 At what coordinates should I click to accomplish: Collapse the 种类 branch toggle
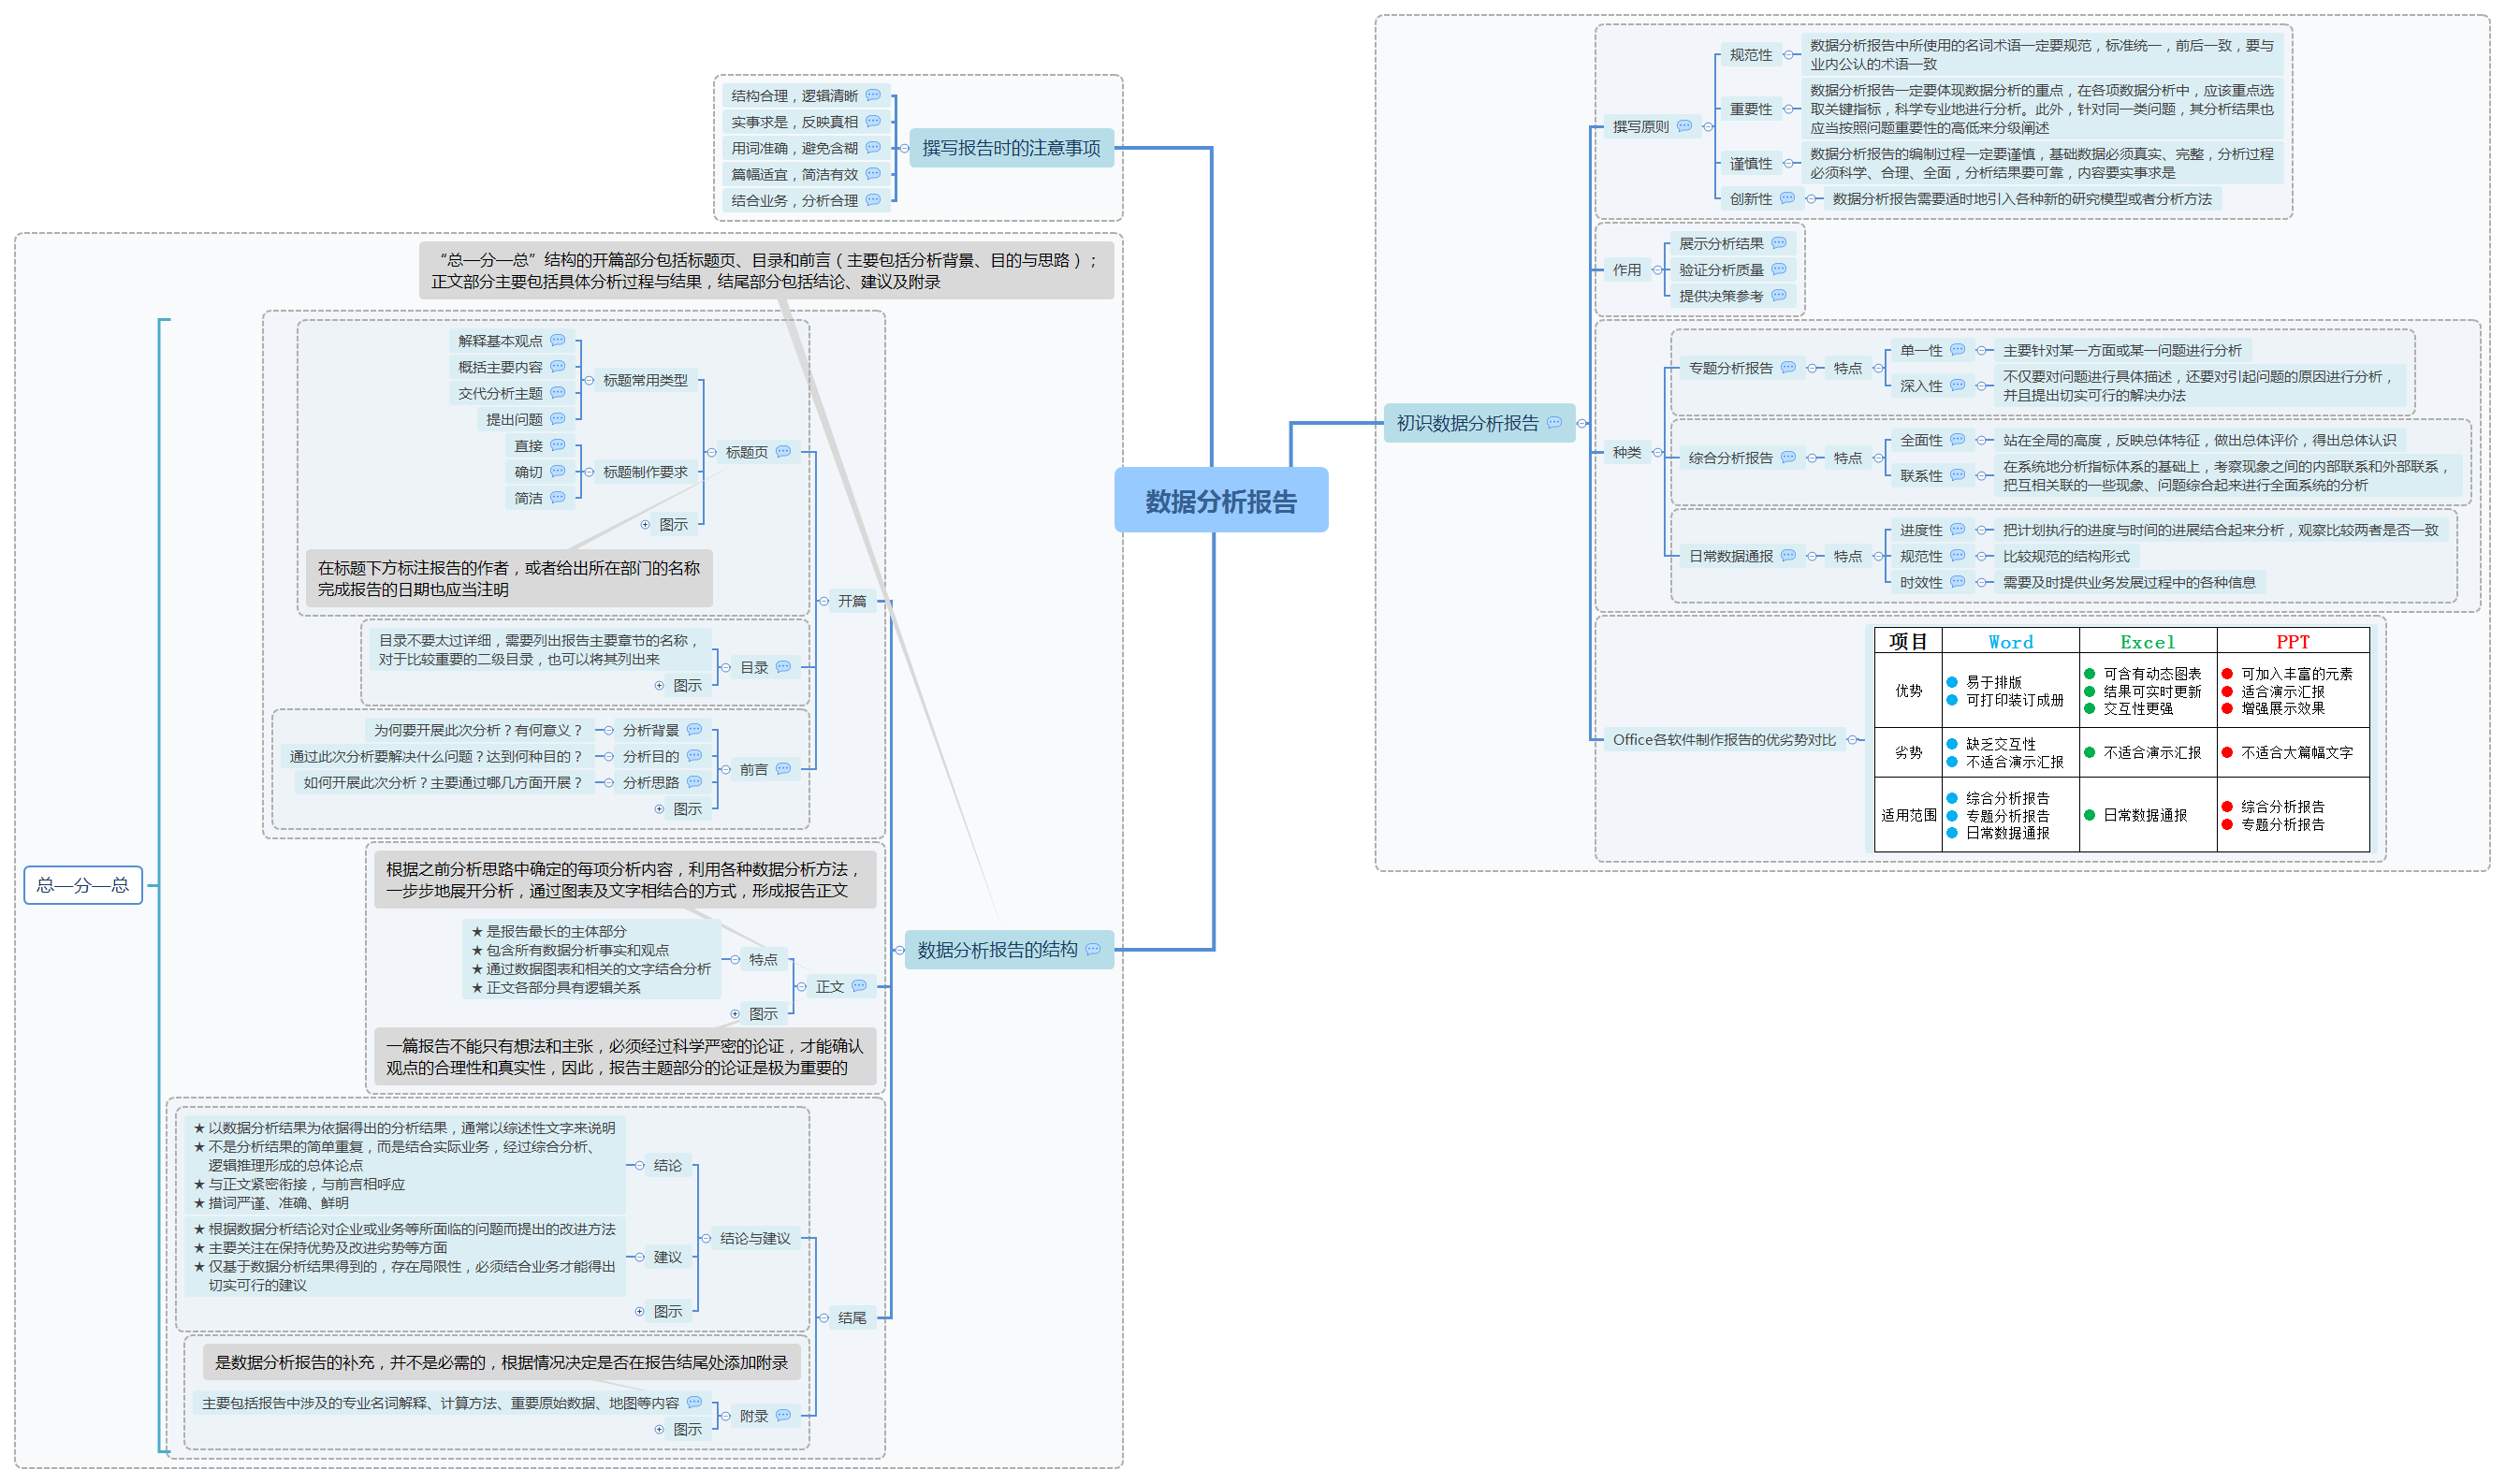(1657, 452)
